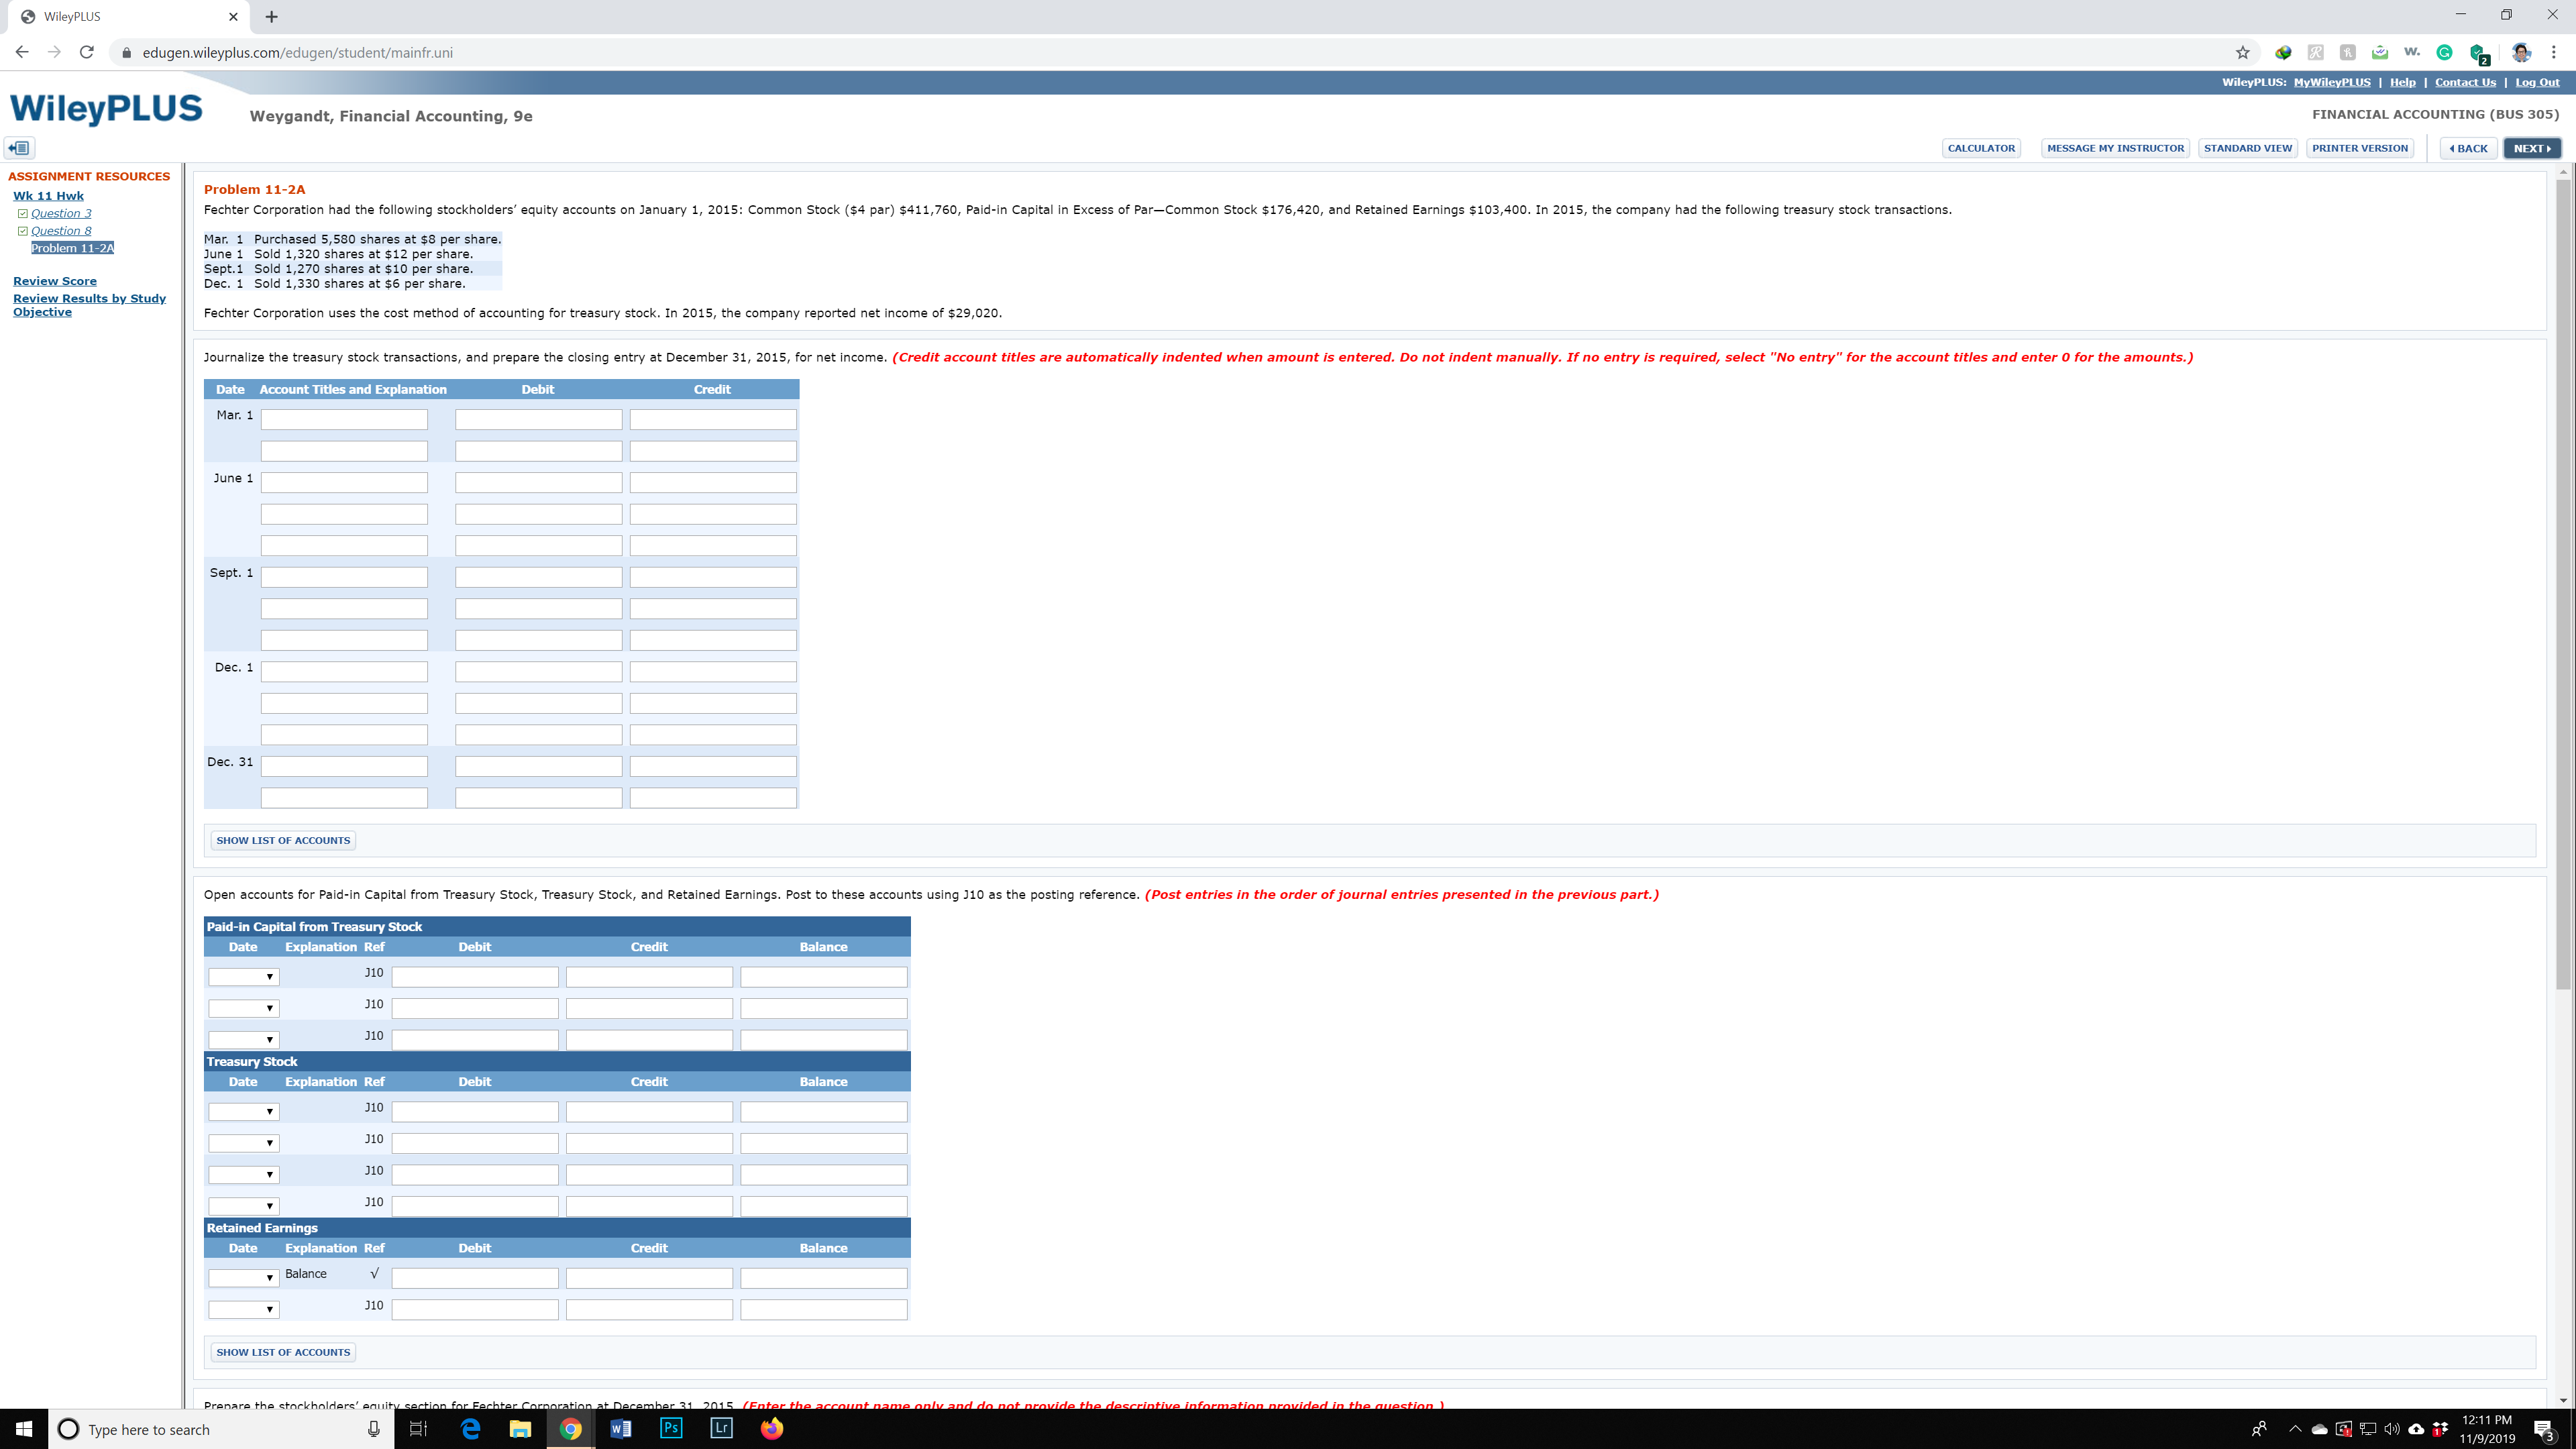Click the Grammarly extension icon
Image resolution: width=2576 pixels, height=1449 pixels.
[2444, 52]
